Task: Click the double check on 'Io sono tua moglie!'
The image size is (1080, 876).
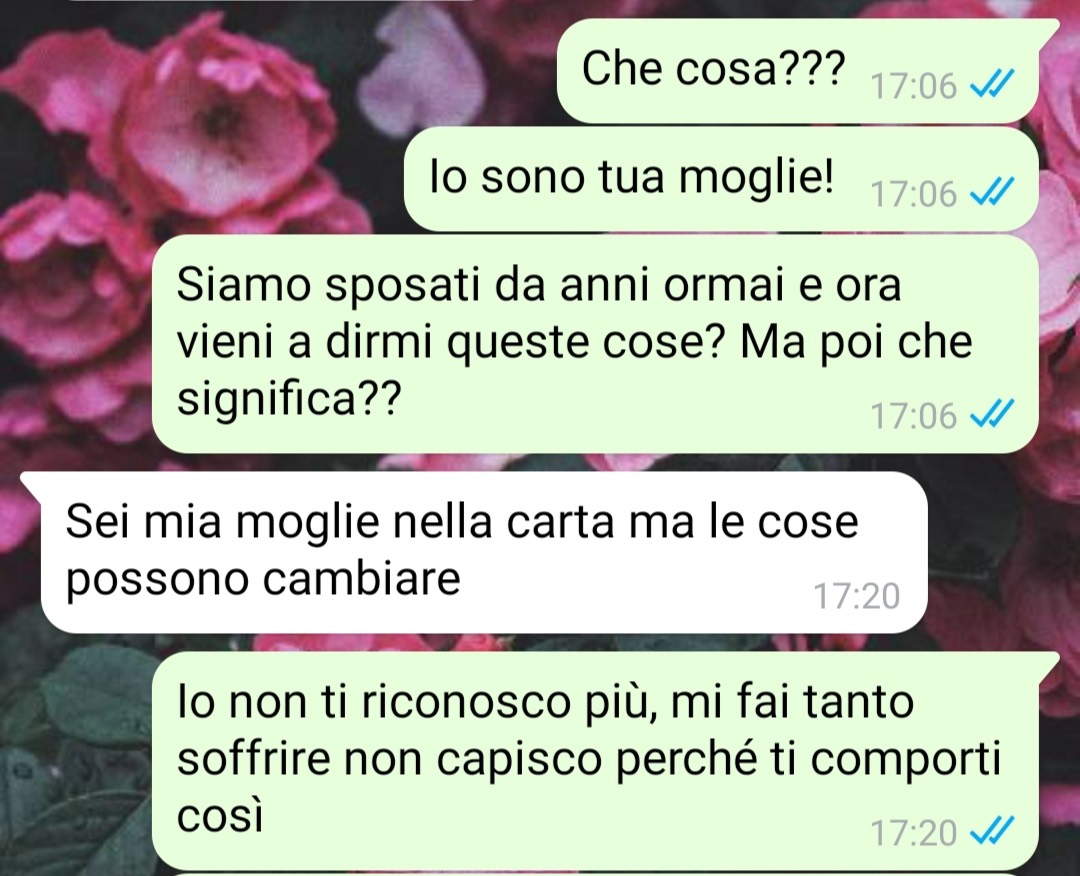Action: 991,192
